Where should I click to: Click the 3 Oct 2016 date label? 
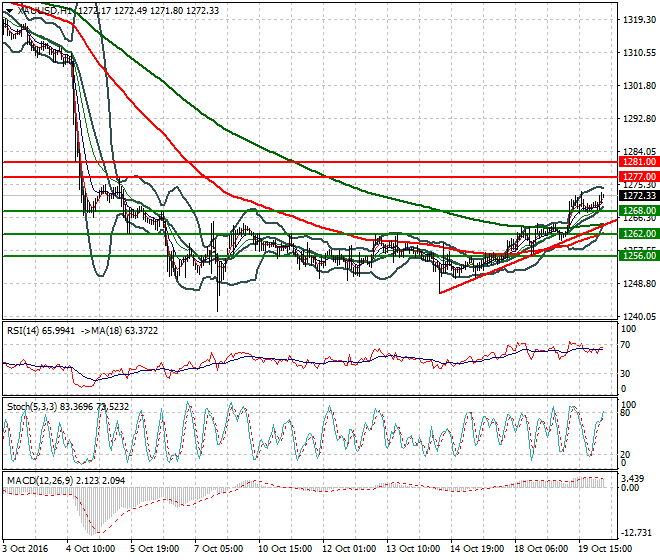[25, 549]
